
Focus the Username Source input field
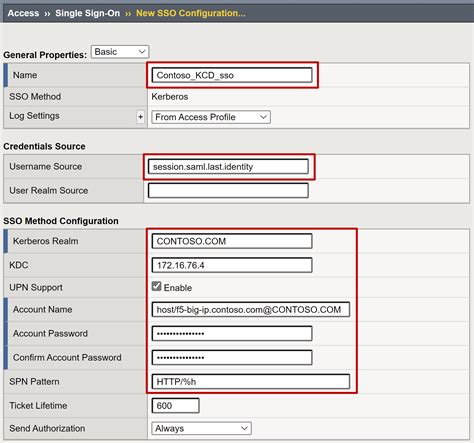coord(228,167)
